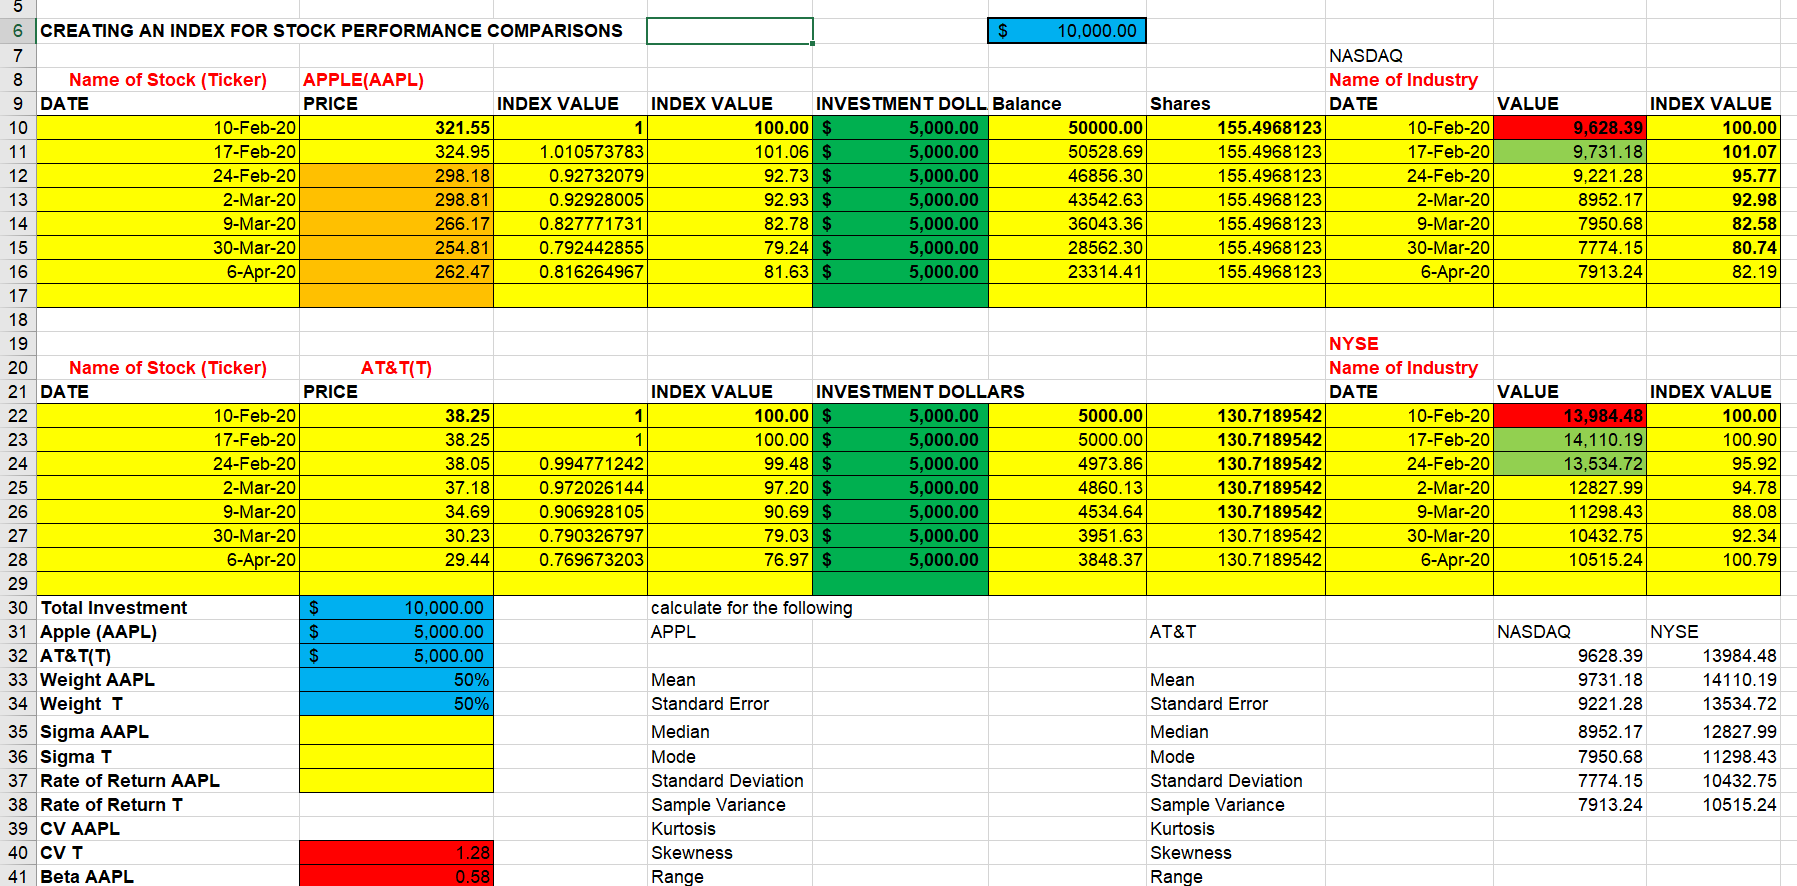The height and width of the screenshot is (886, 1797).
Task: Click the APPL label in row 31
Action: 673,632
